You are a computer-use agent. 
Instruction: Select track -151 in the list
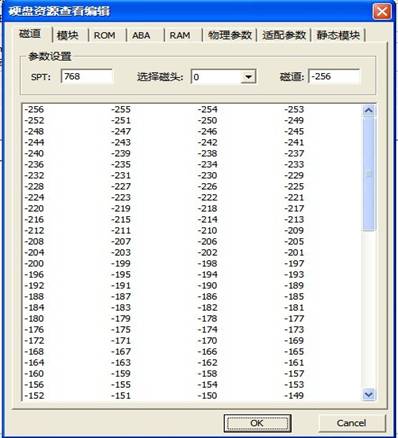coord(121,395)
